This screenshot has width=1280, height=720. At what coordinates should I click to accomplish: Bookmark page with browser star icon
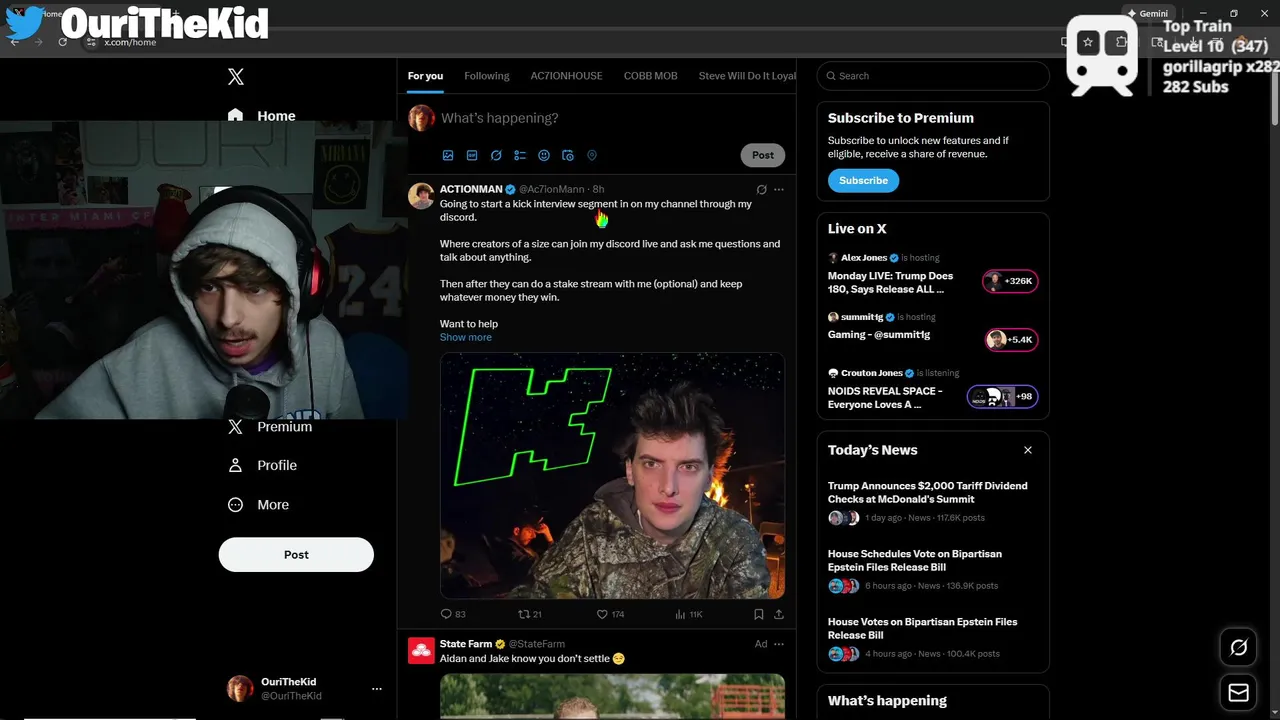coord(1088,42)
